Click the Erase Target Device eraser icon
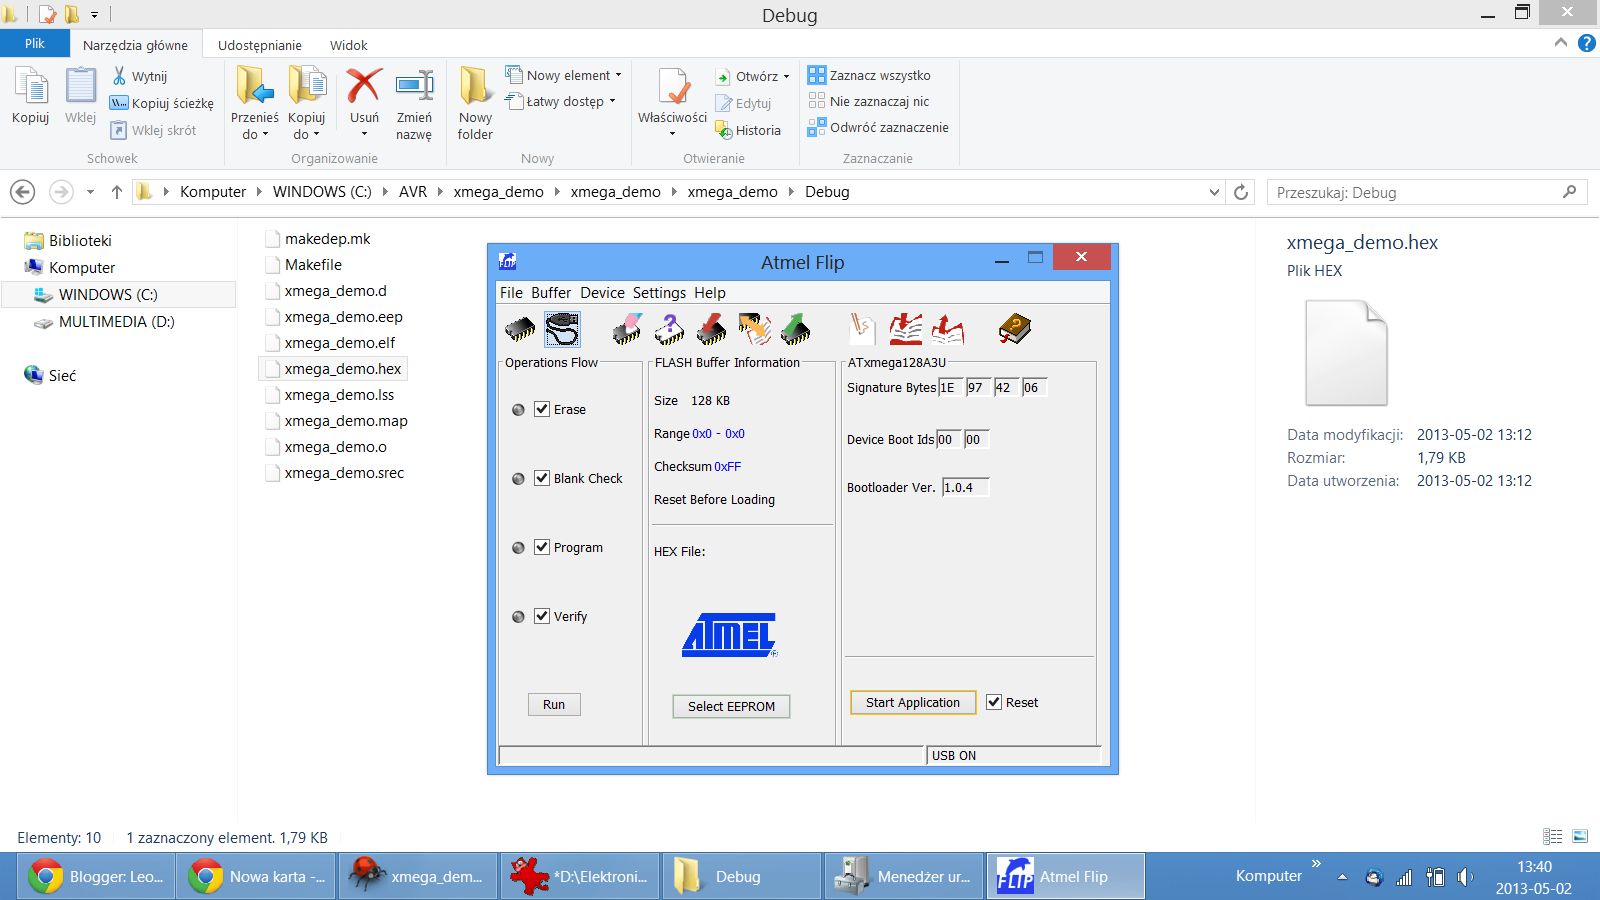Screen dimensions: 1600x900 tap(627, 329)
